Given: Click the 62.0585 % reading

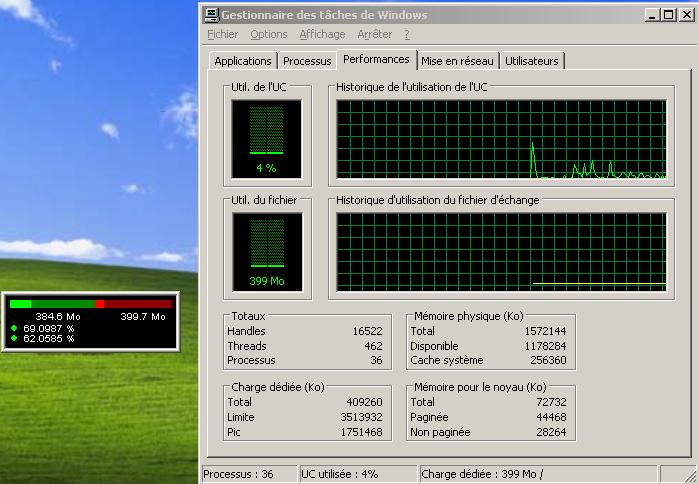Looking at the screenshot, I should pos(49,339).
